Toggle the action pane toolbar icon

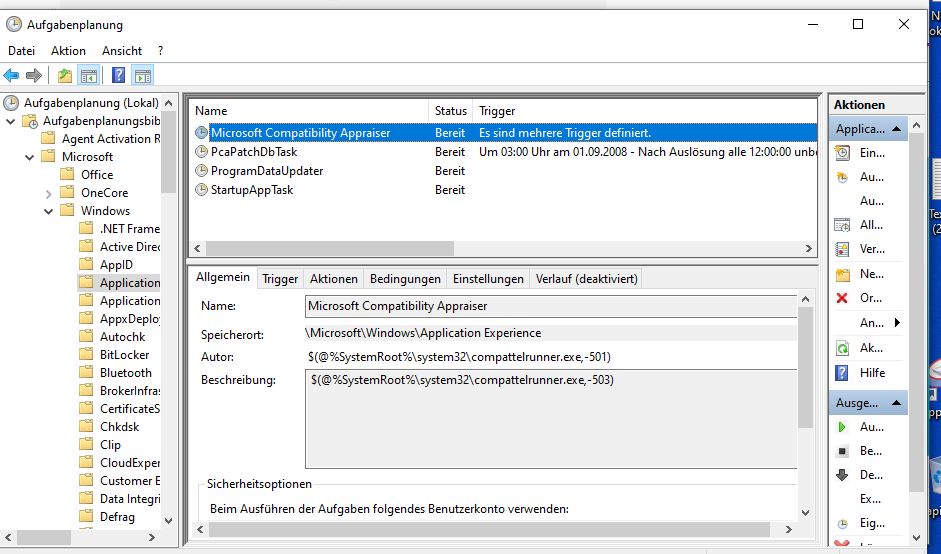[x=143, y=76]
